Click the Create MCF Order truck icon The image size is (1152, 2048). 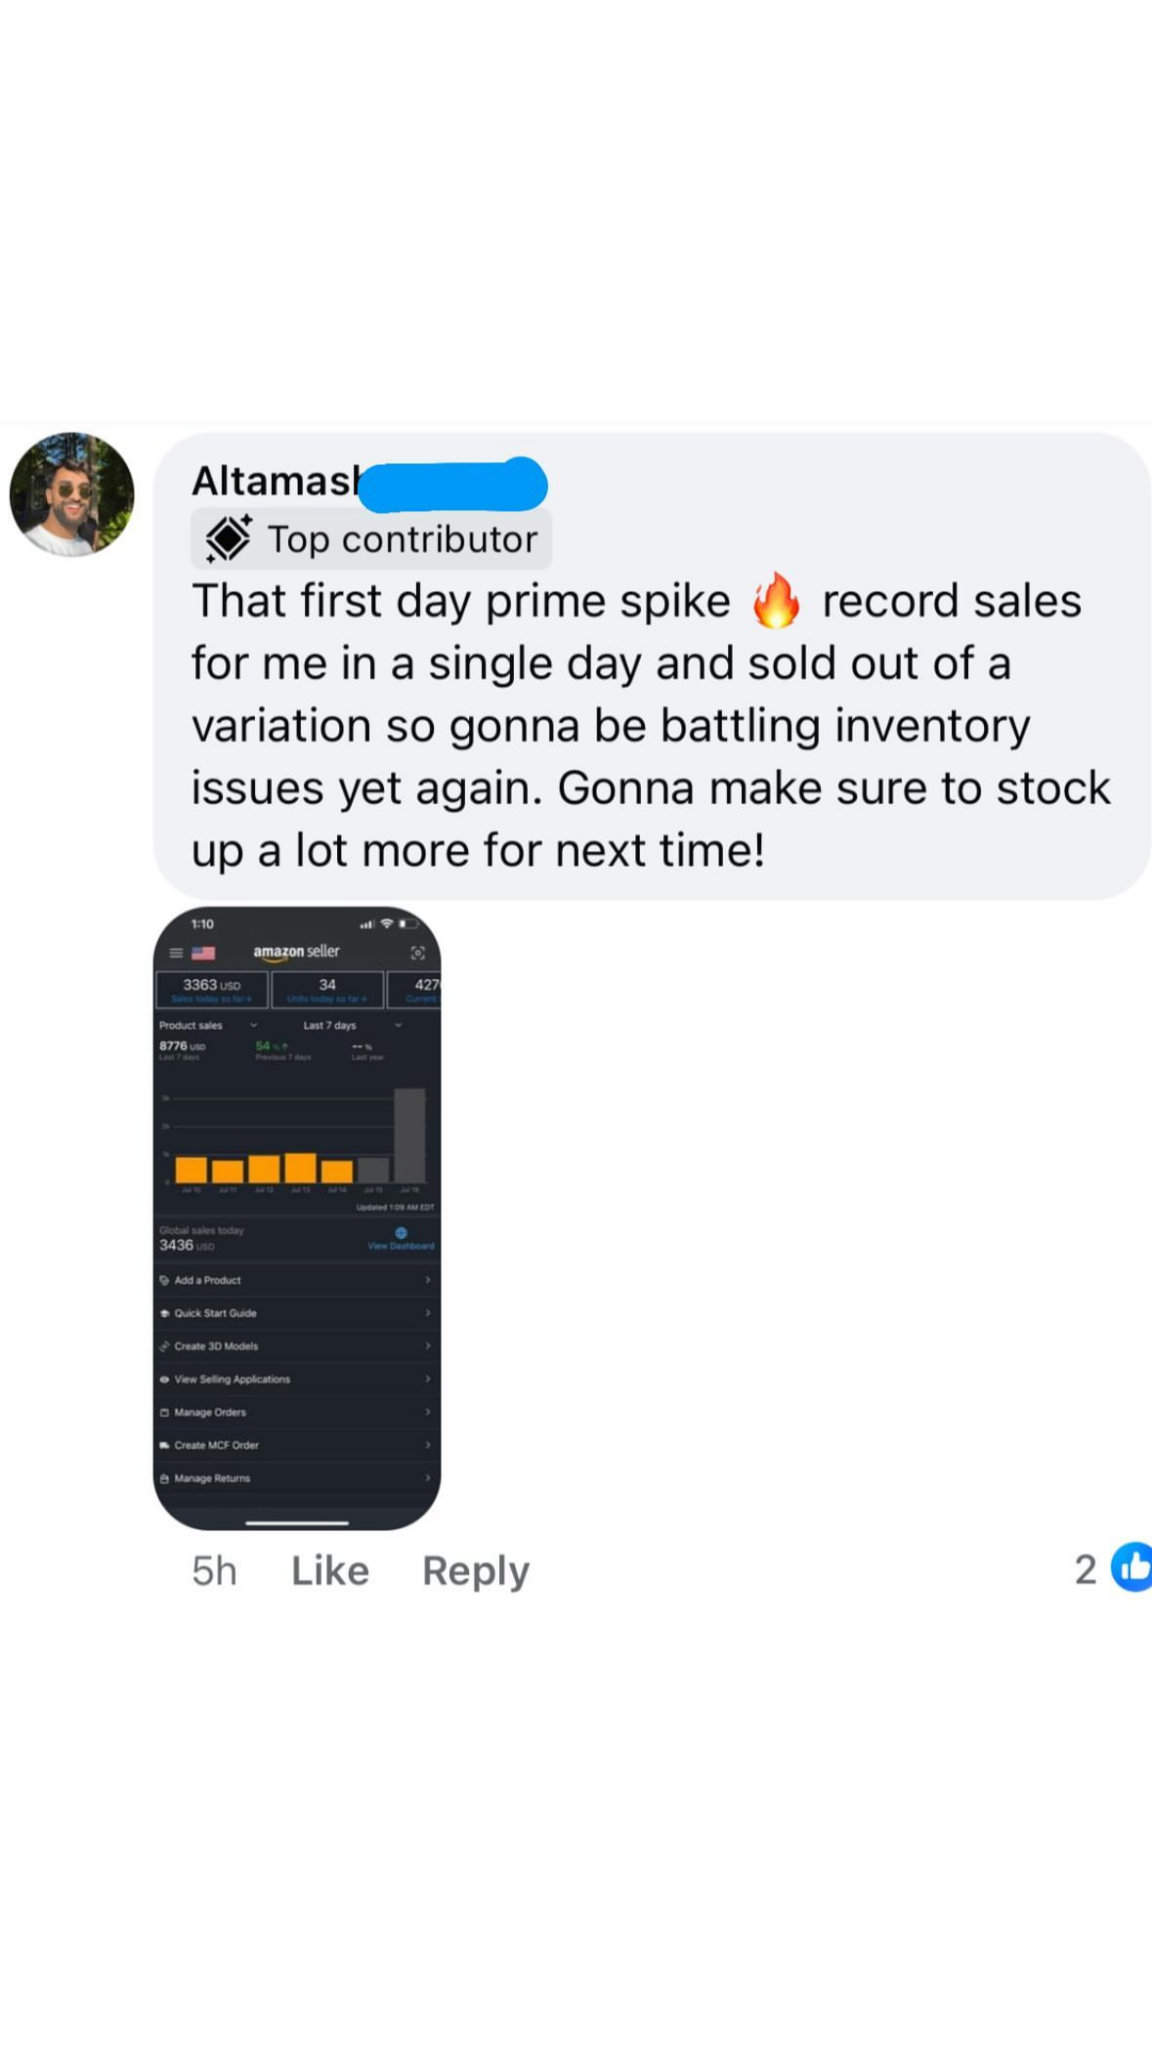(164, 1445)
